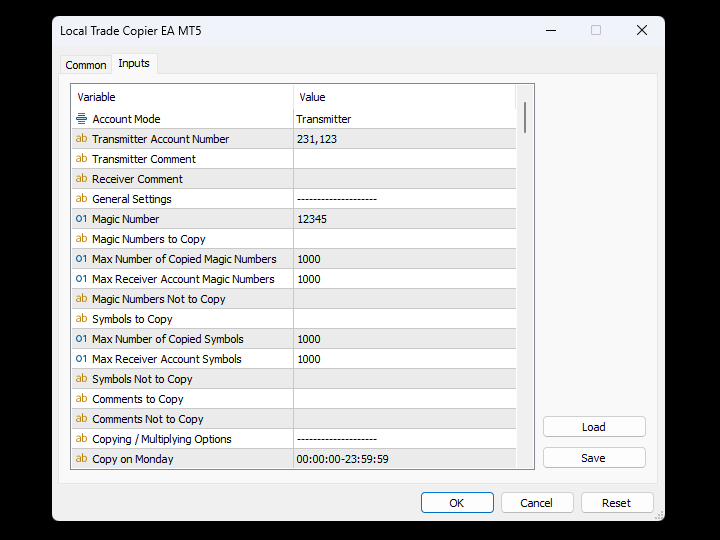720x540 pixels.
Task: Click the empty Receiver Comment value cell
Action: [x=405, y=179]
